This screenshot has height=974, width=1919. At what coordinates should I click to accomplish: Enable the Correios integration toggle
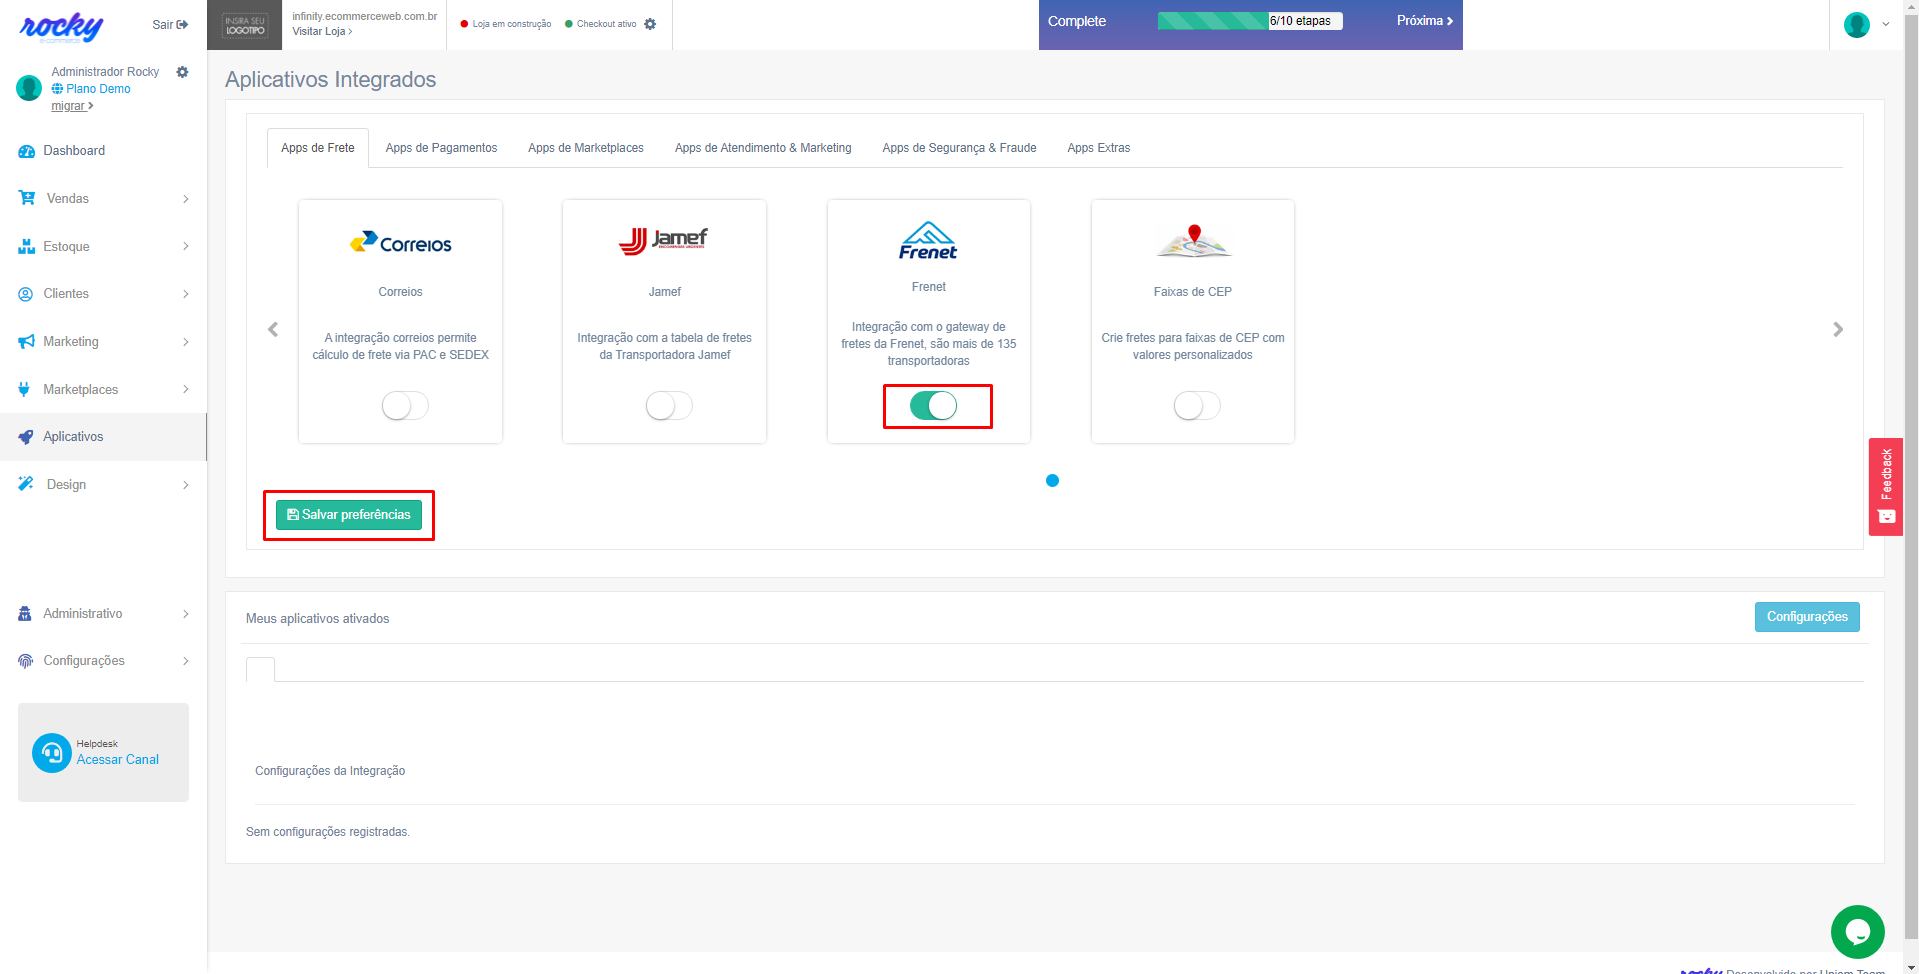coord(405,405)
